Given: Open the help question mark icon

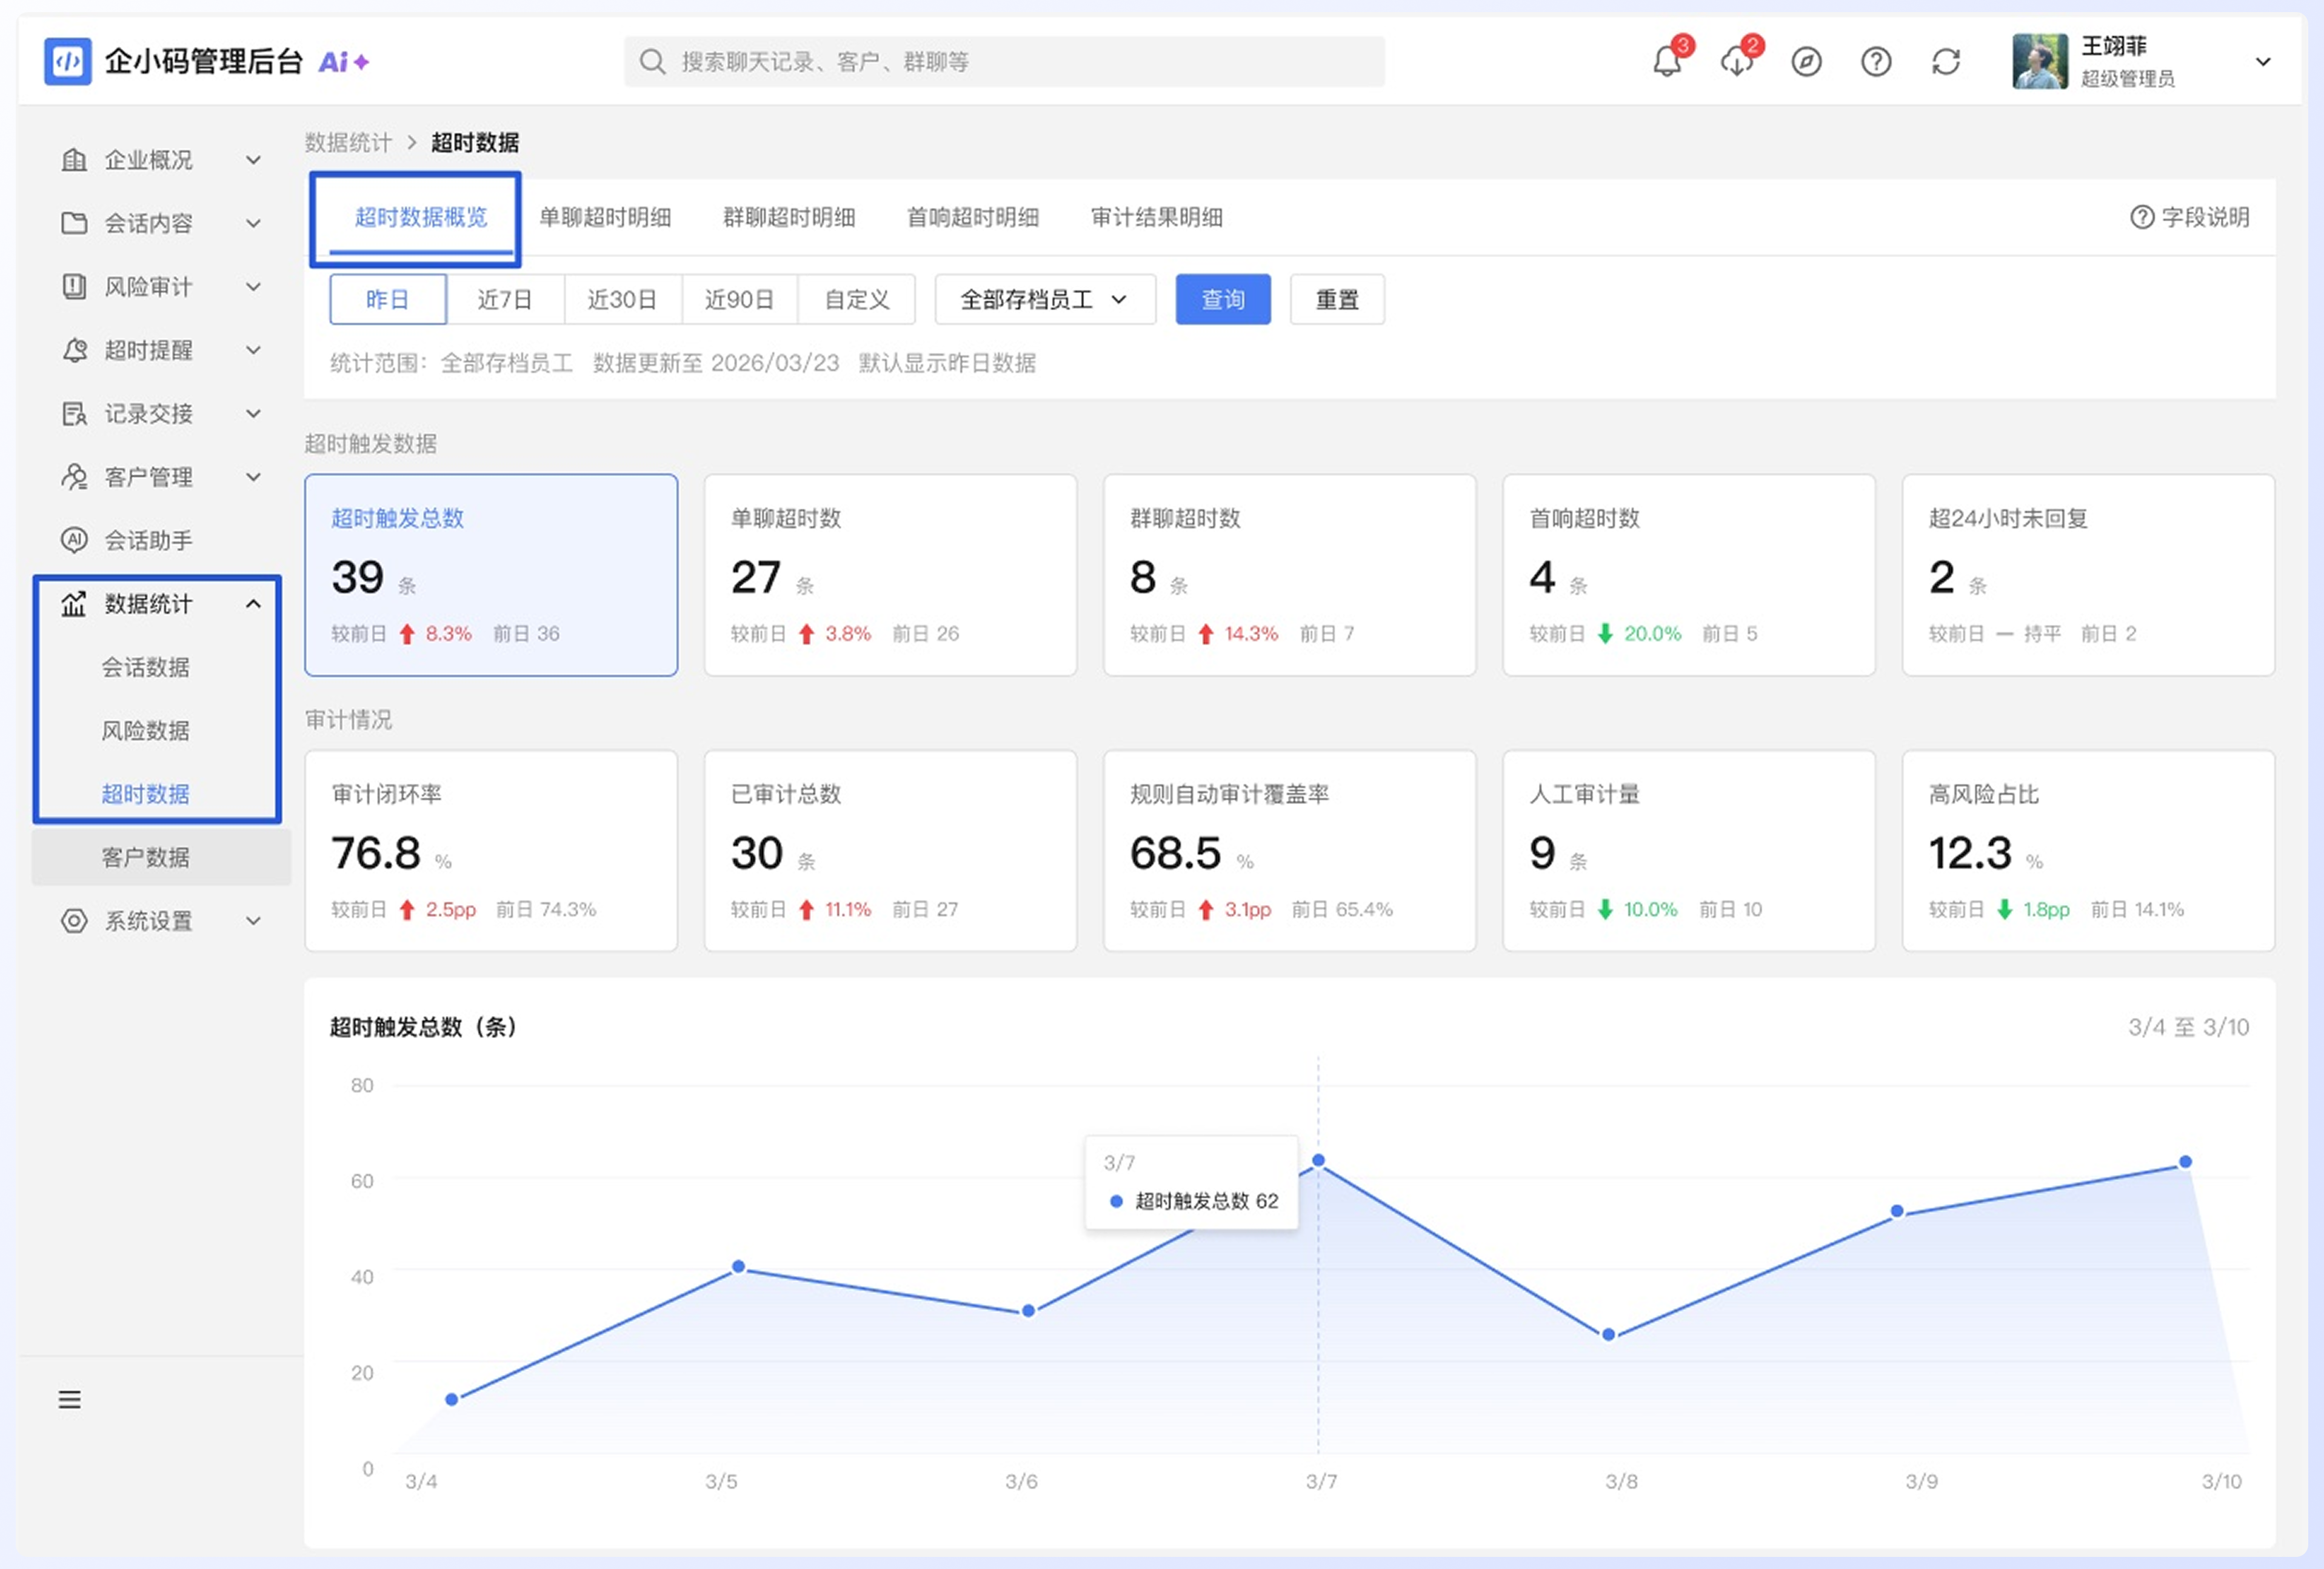Looking at the screenshot, I should 1876,62.
